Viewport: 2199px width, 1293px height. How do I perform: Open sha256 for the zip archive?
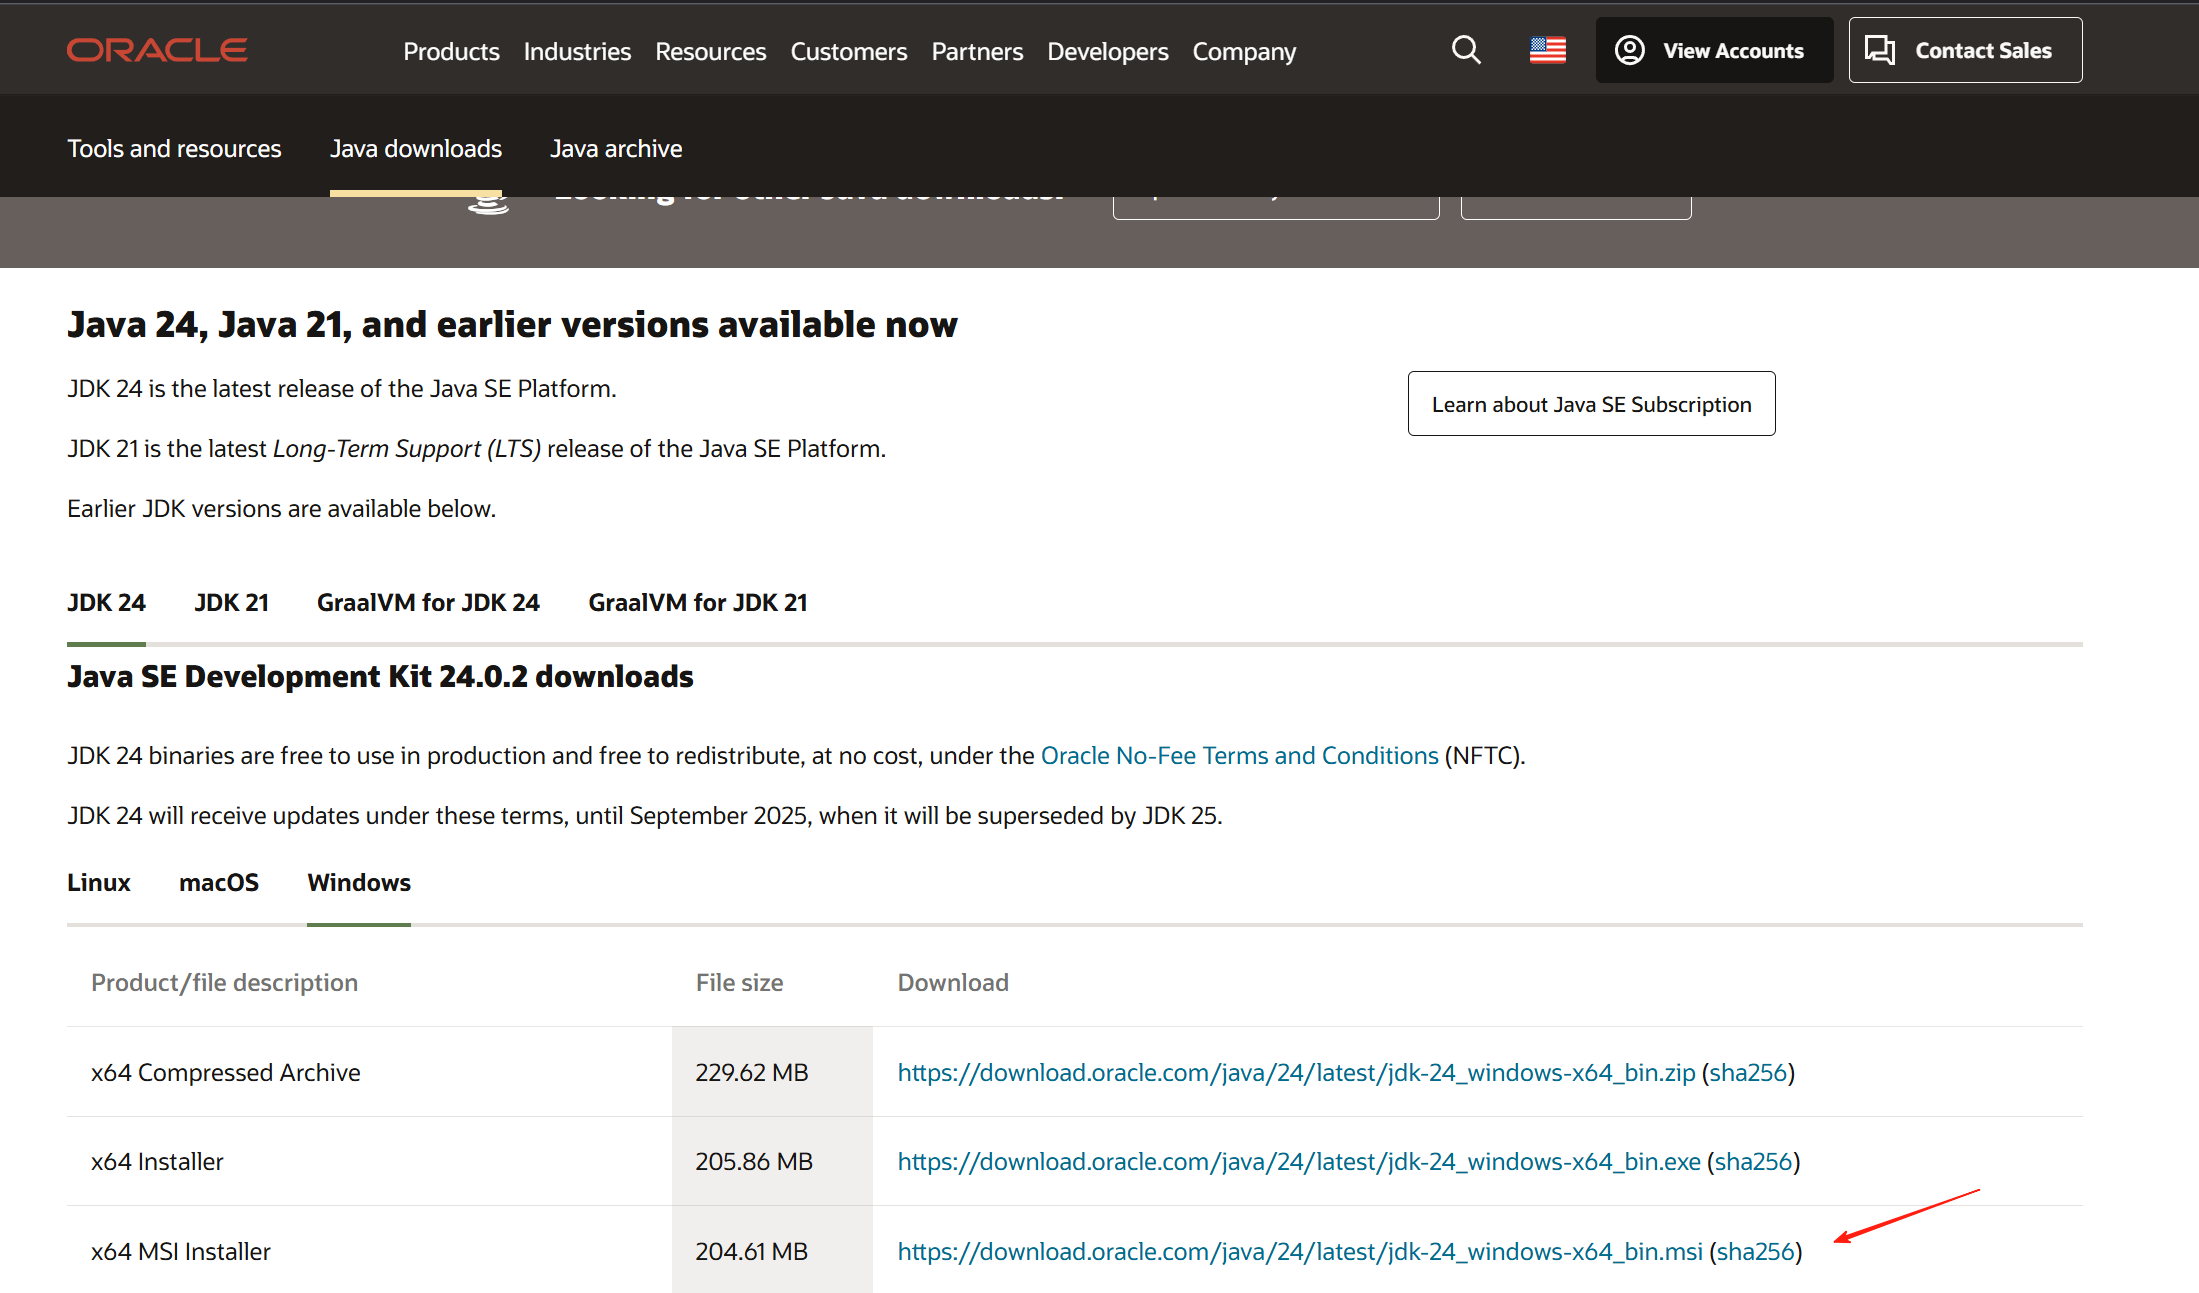1748,1072
